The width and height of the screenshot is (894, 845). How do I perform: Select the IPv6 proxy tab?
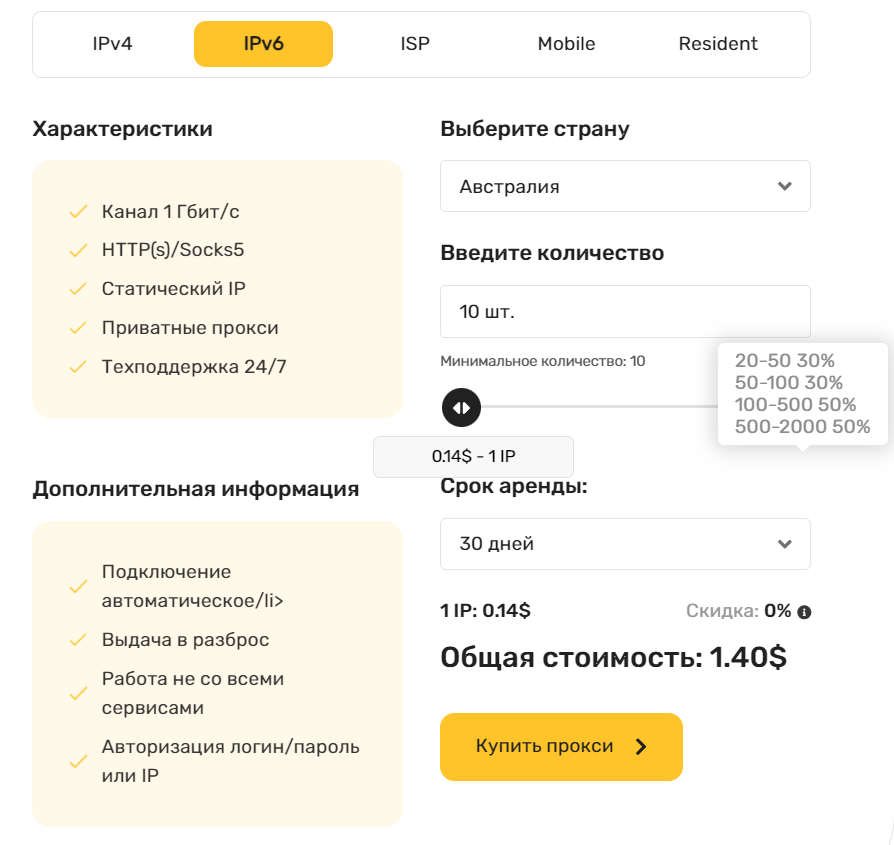pyautogui.click(x=263, y=44)
